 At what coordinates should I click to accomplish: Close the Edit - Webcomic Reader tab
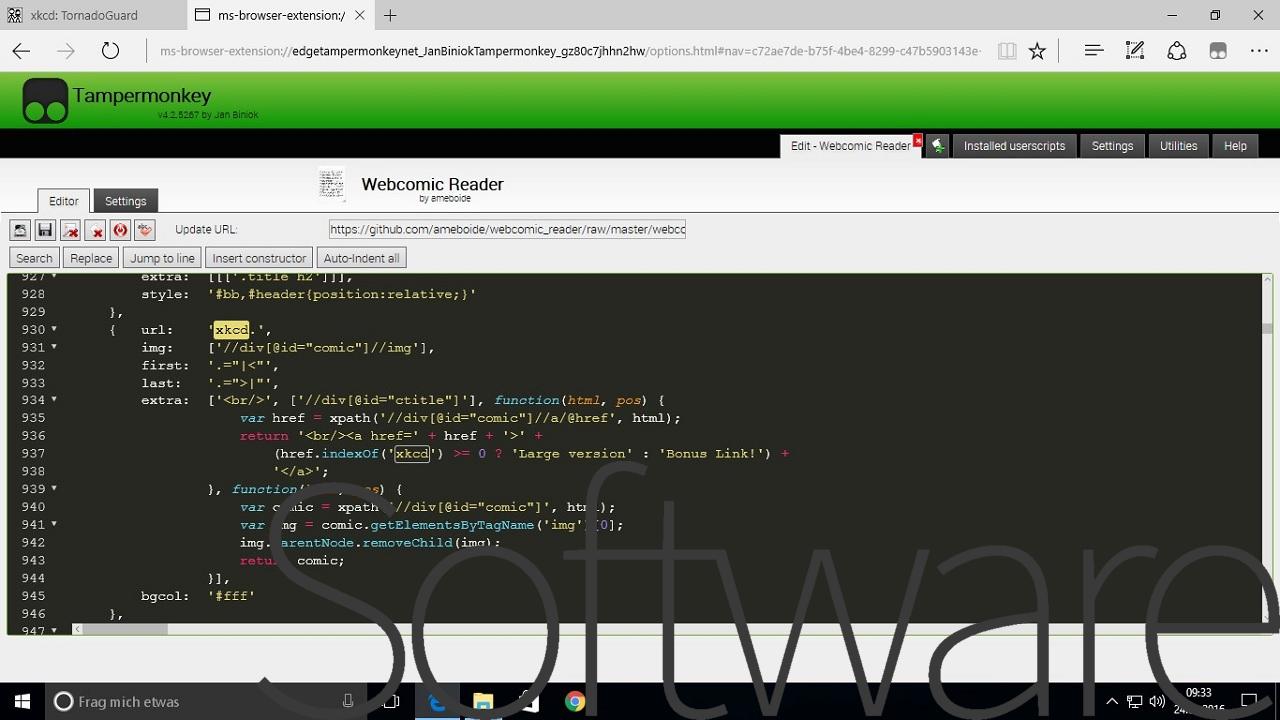(918, 141)
